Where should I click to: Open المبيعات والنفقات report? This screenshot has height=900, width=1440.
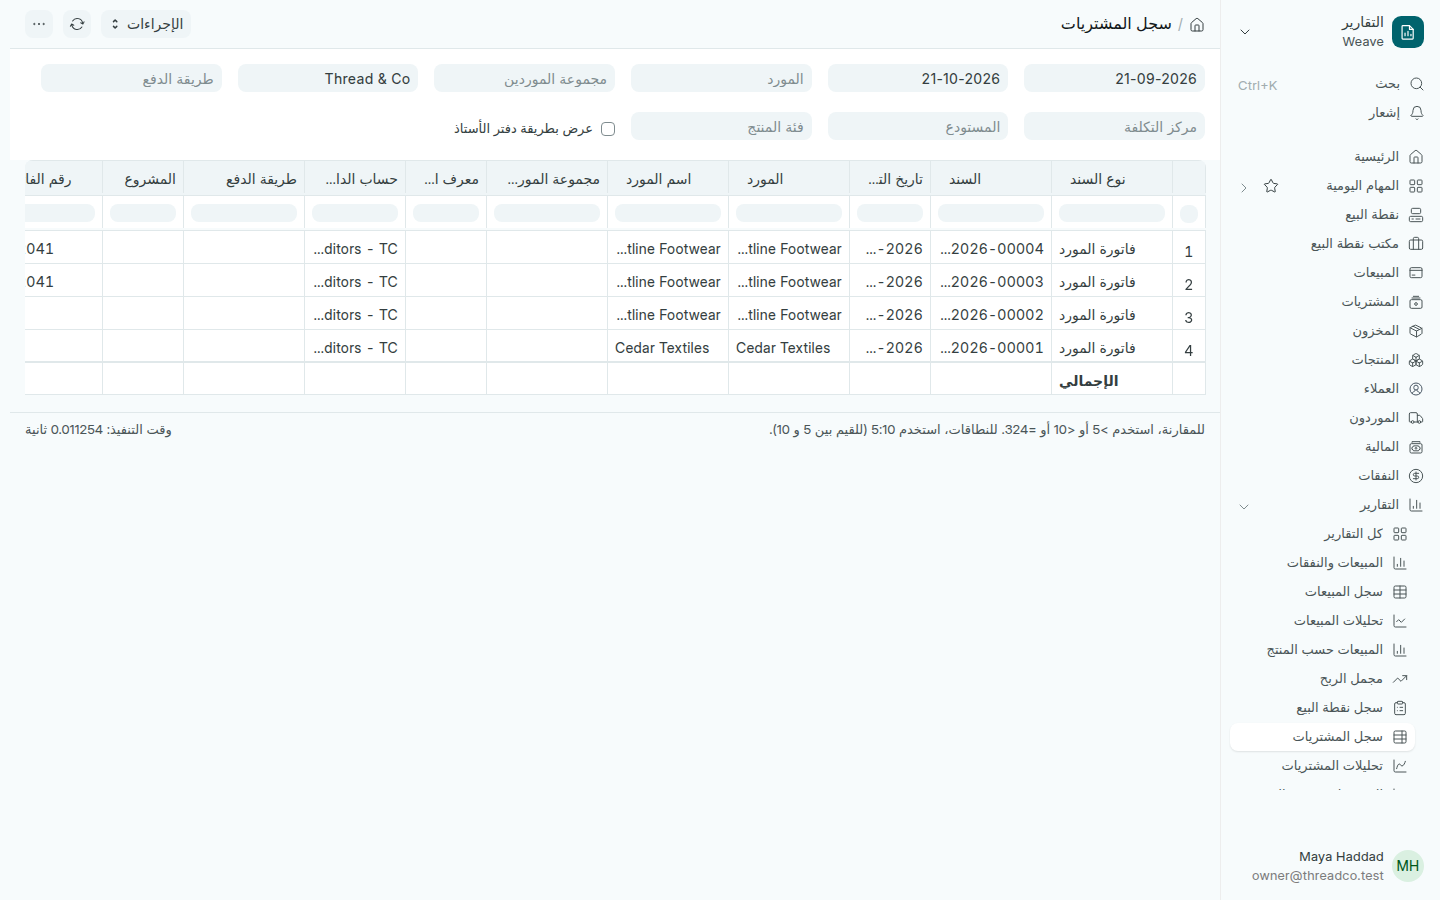[1322, 563]
